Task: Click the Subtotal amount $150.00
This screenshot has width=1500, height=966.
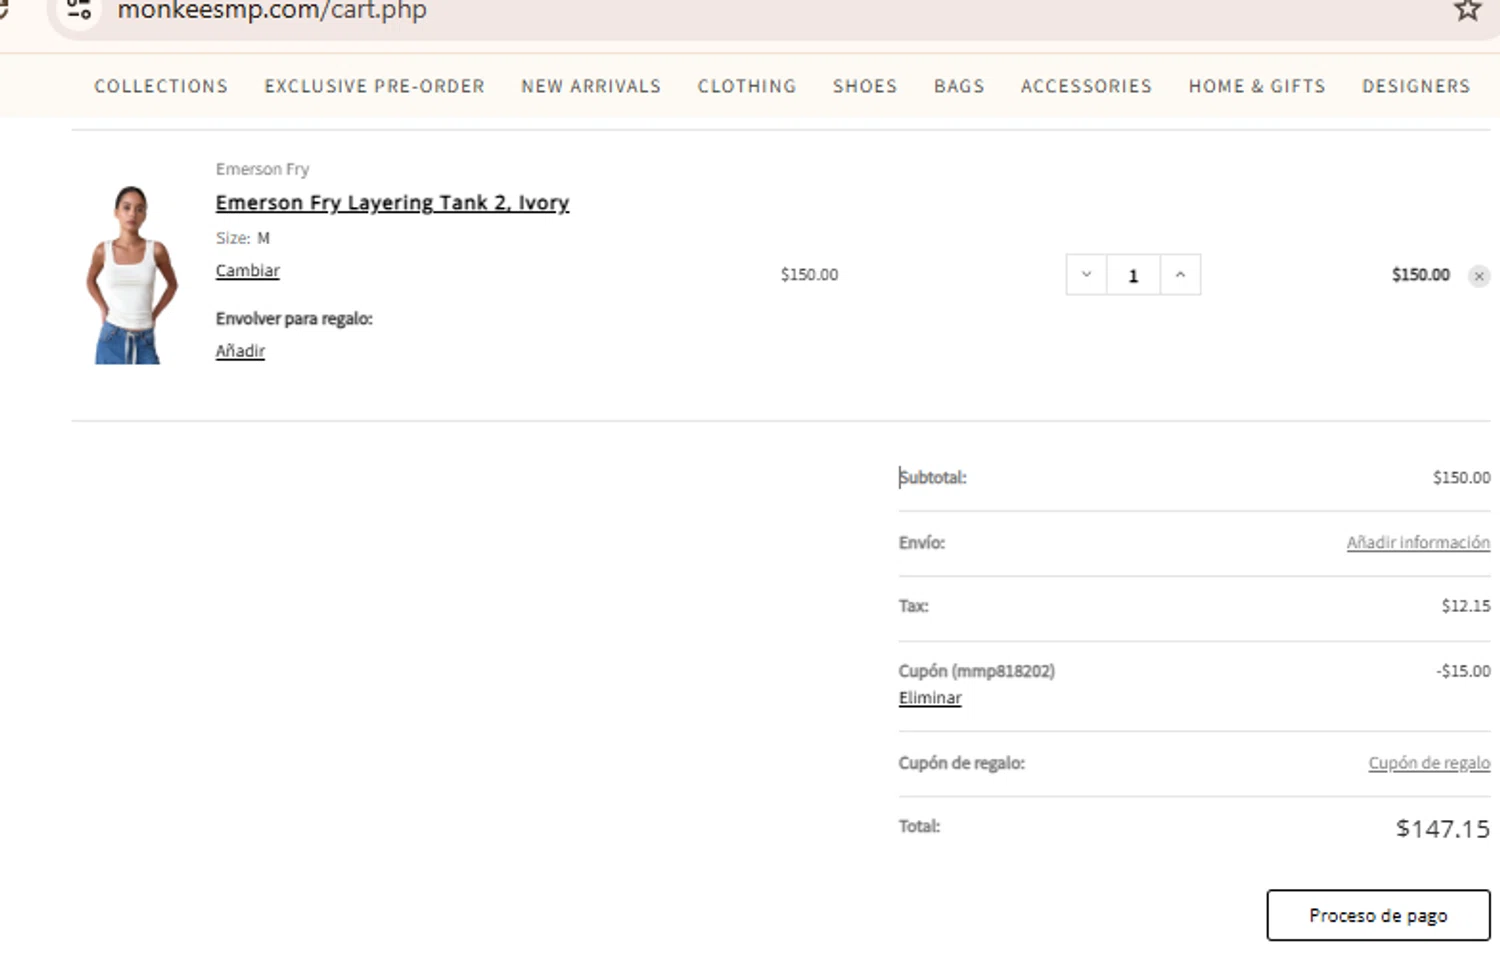Action: [x=1461, y=477]
